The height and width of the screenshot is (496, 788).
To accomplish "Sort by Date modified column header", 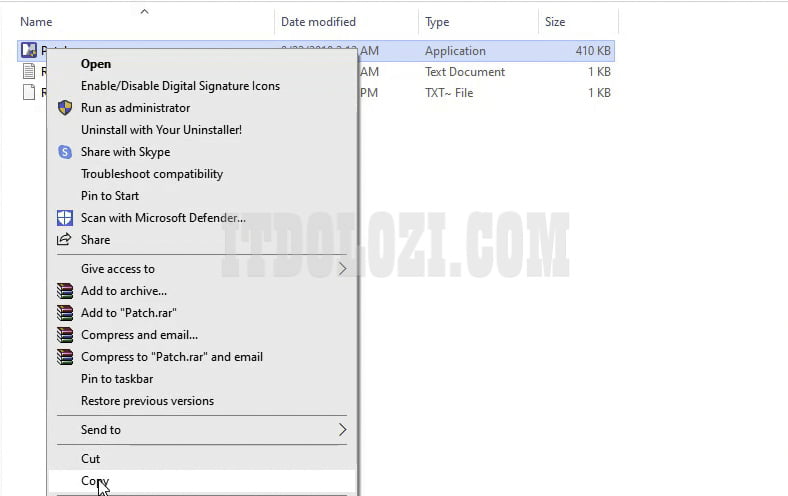I will [318, 22].
